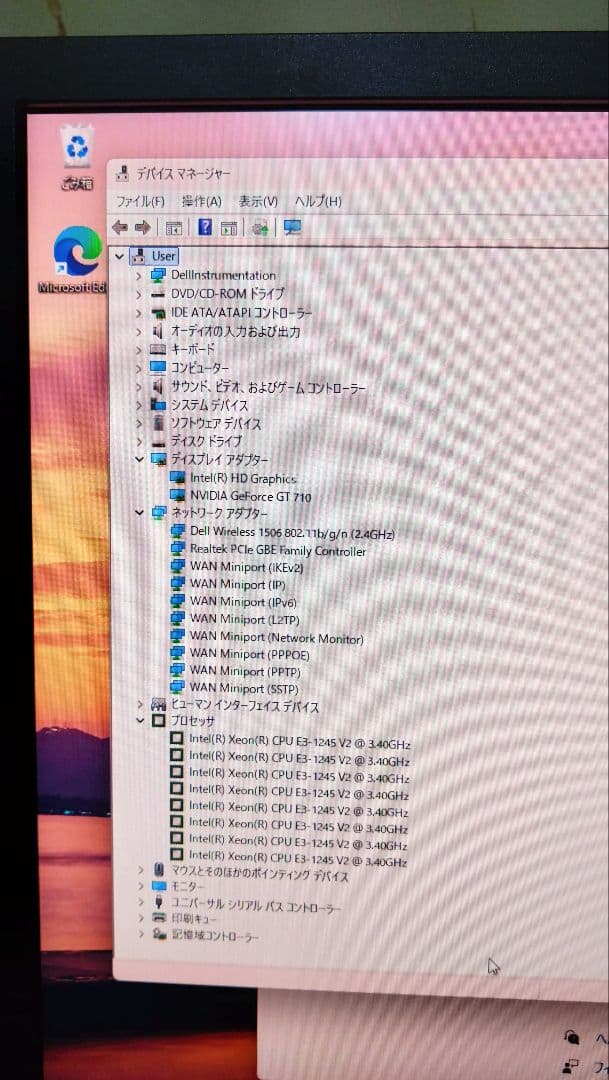Select WAN Miniport (Network Monitor)
Screen dimensions: 609x1080
[277, 638]
